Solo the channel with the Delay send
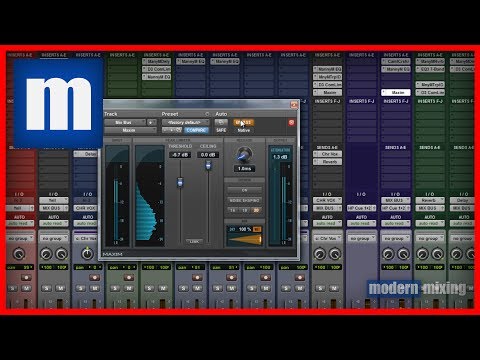 pyautogui.click(x=81, y=288)
